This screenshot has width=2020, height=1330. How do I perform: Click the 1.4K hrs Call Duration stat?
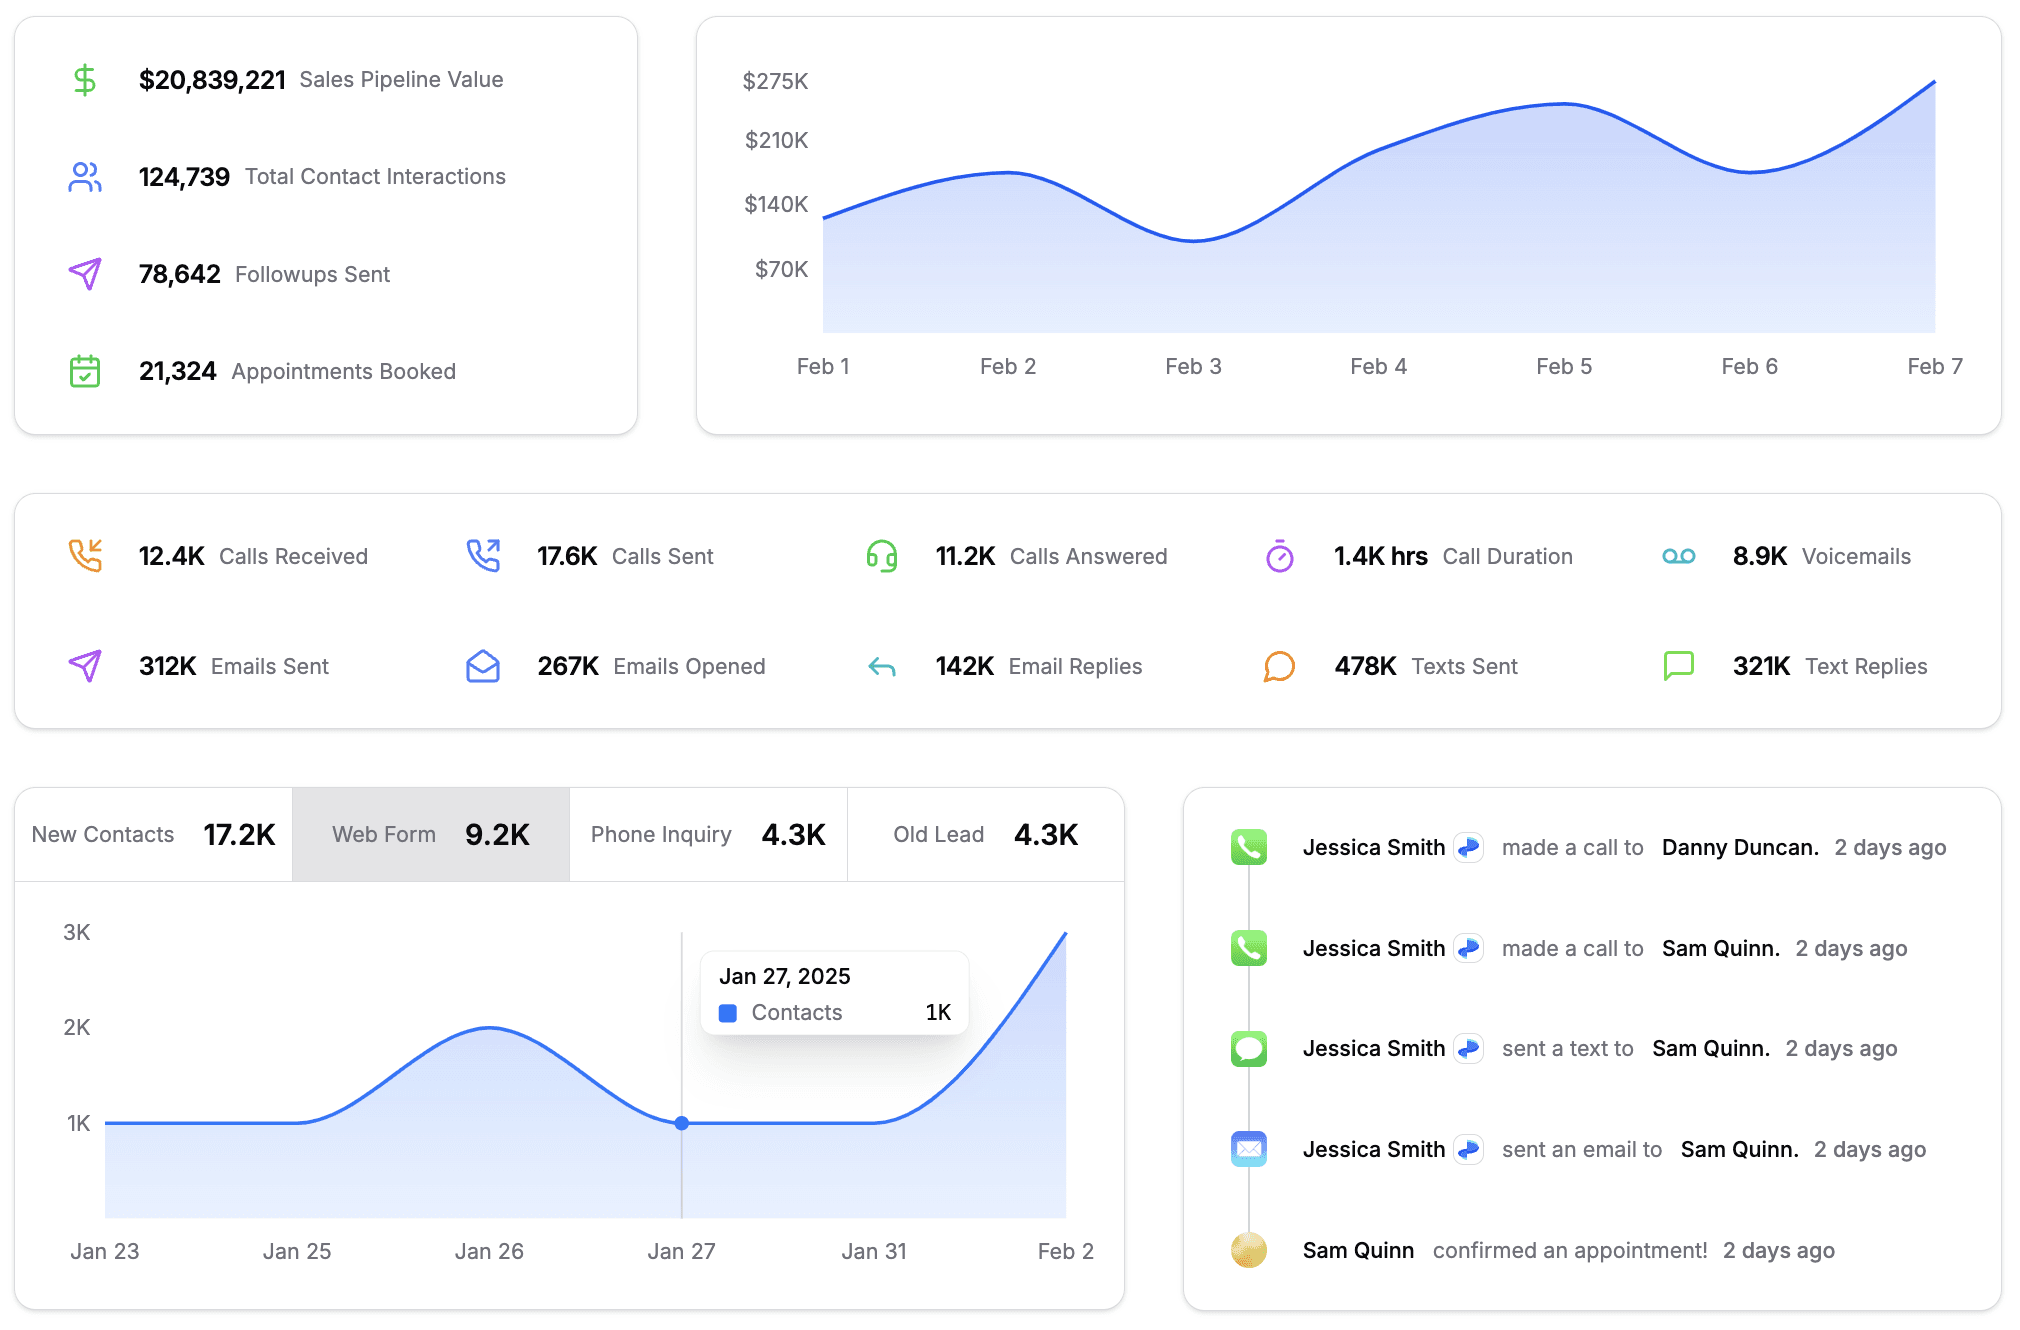click(x=1381, y=556)
